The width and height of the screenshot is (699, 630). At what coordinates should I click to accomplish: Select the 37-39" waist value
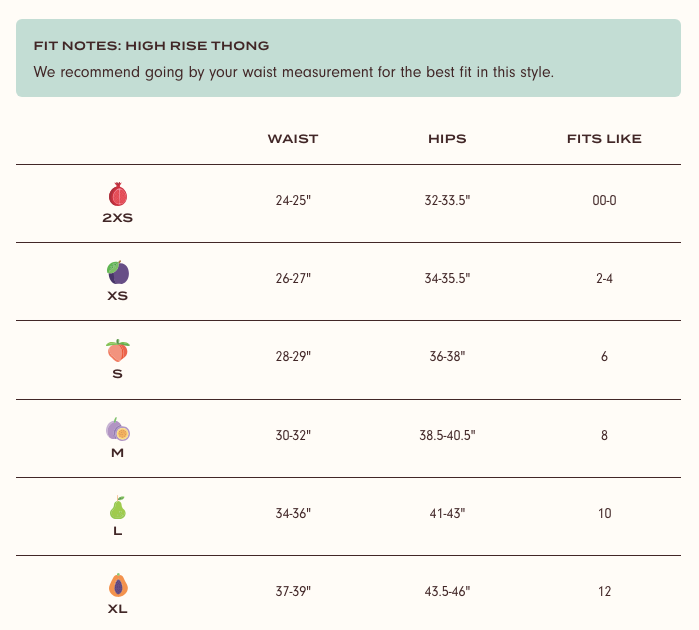coord(293,591)
